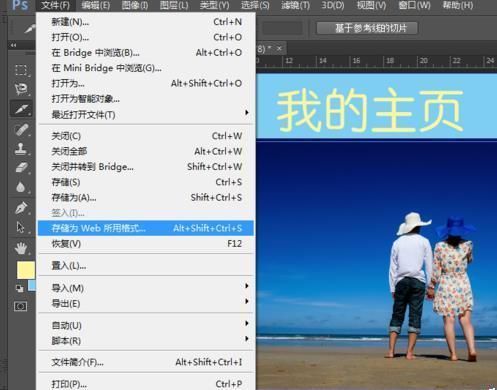This screenshot has width=497, height=390.
Task: Choose 在 Bridge 中浏览(B)...
Action: click(146, 52)
